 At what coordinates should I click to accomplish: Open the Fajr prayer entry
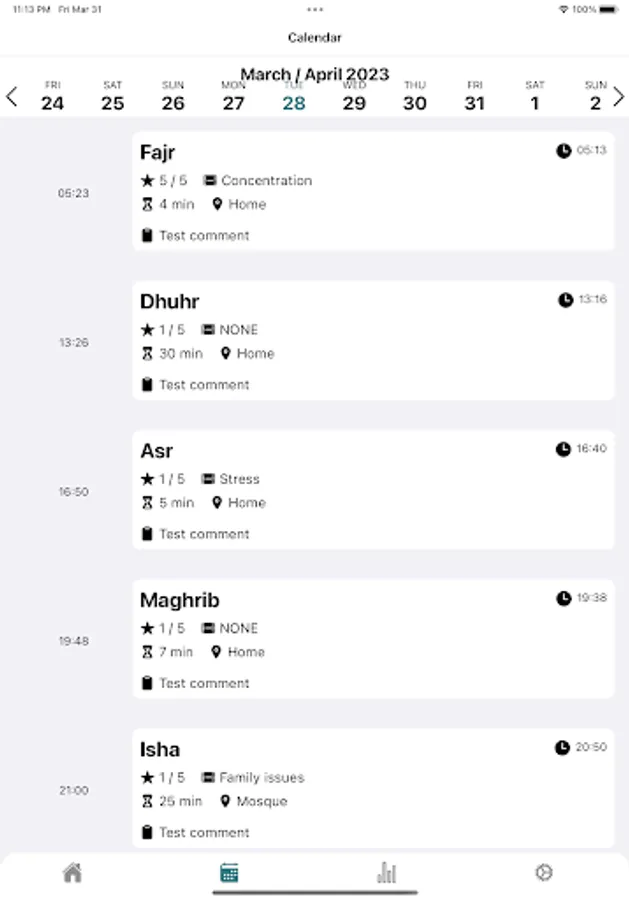click(373, 191)
